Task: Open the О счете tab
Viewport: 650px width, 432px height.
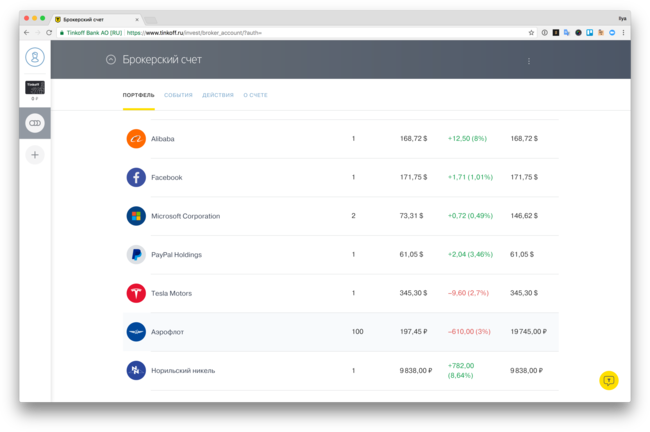Action: pyautogui.click(x=255, y=95)
